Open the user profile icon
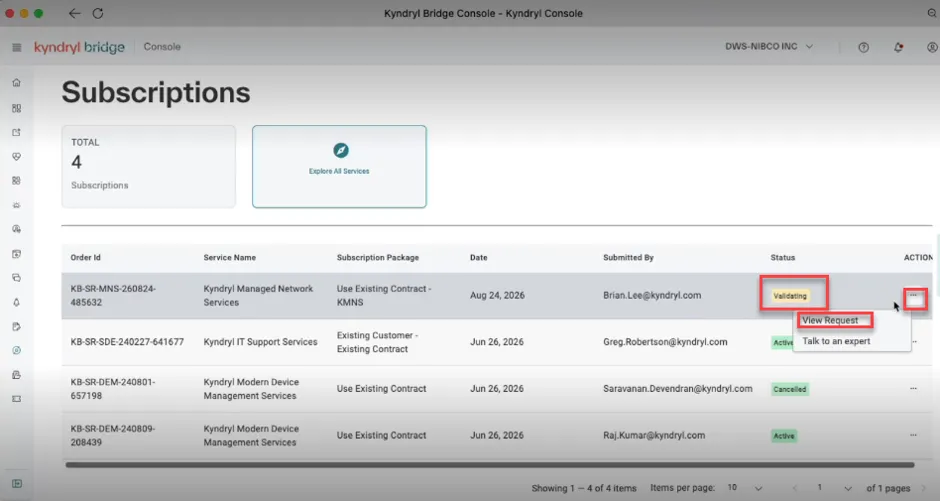This screenshot has width=940, height=501. [x=932, y=47]
